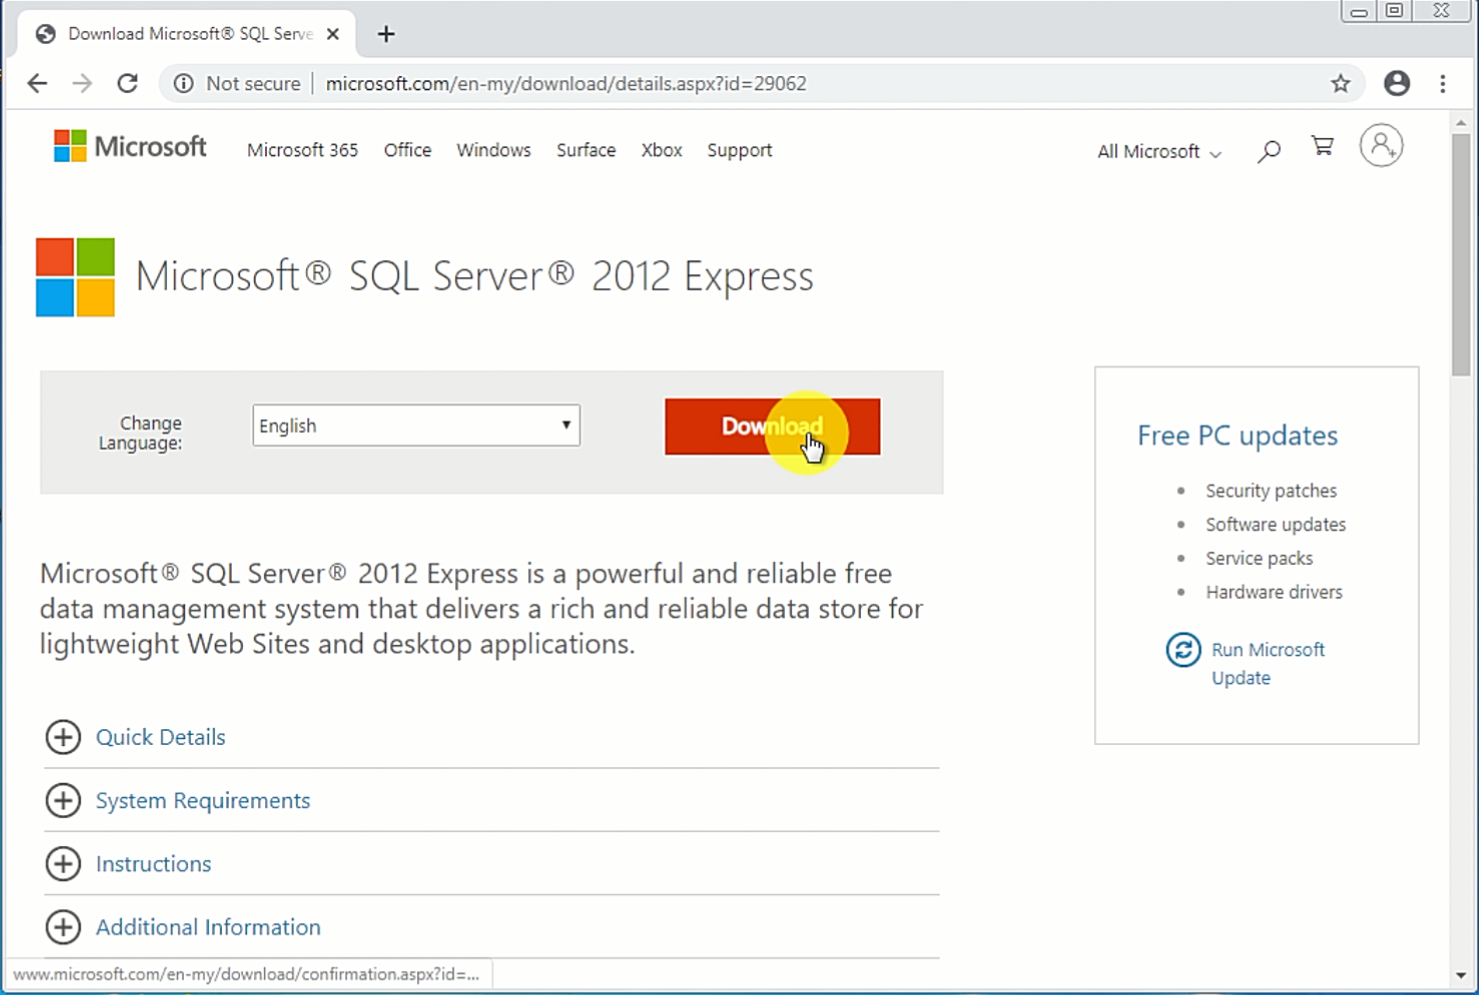Open the Chrome three-dot menu
The height and width of the screenshot is (995, 1479).
point(1443,84)
